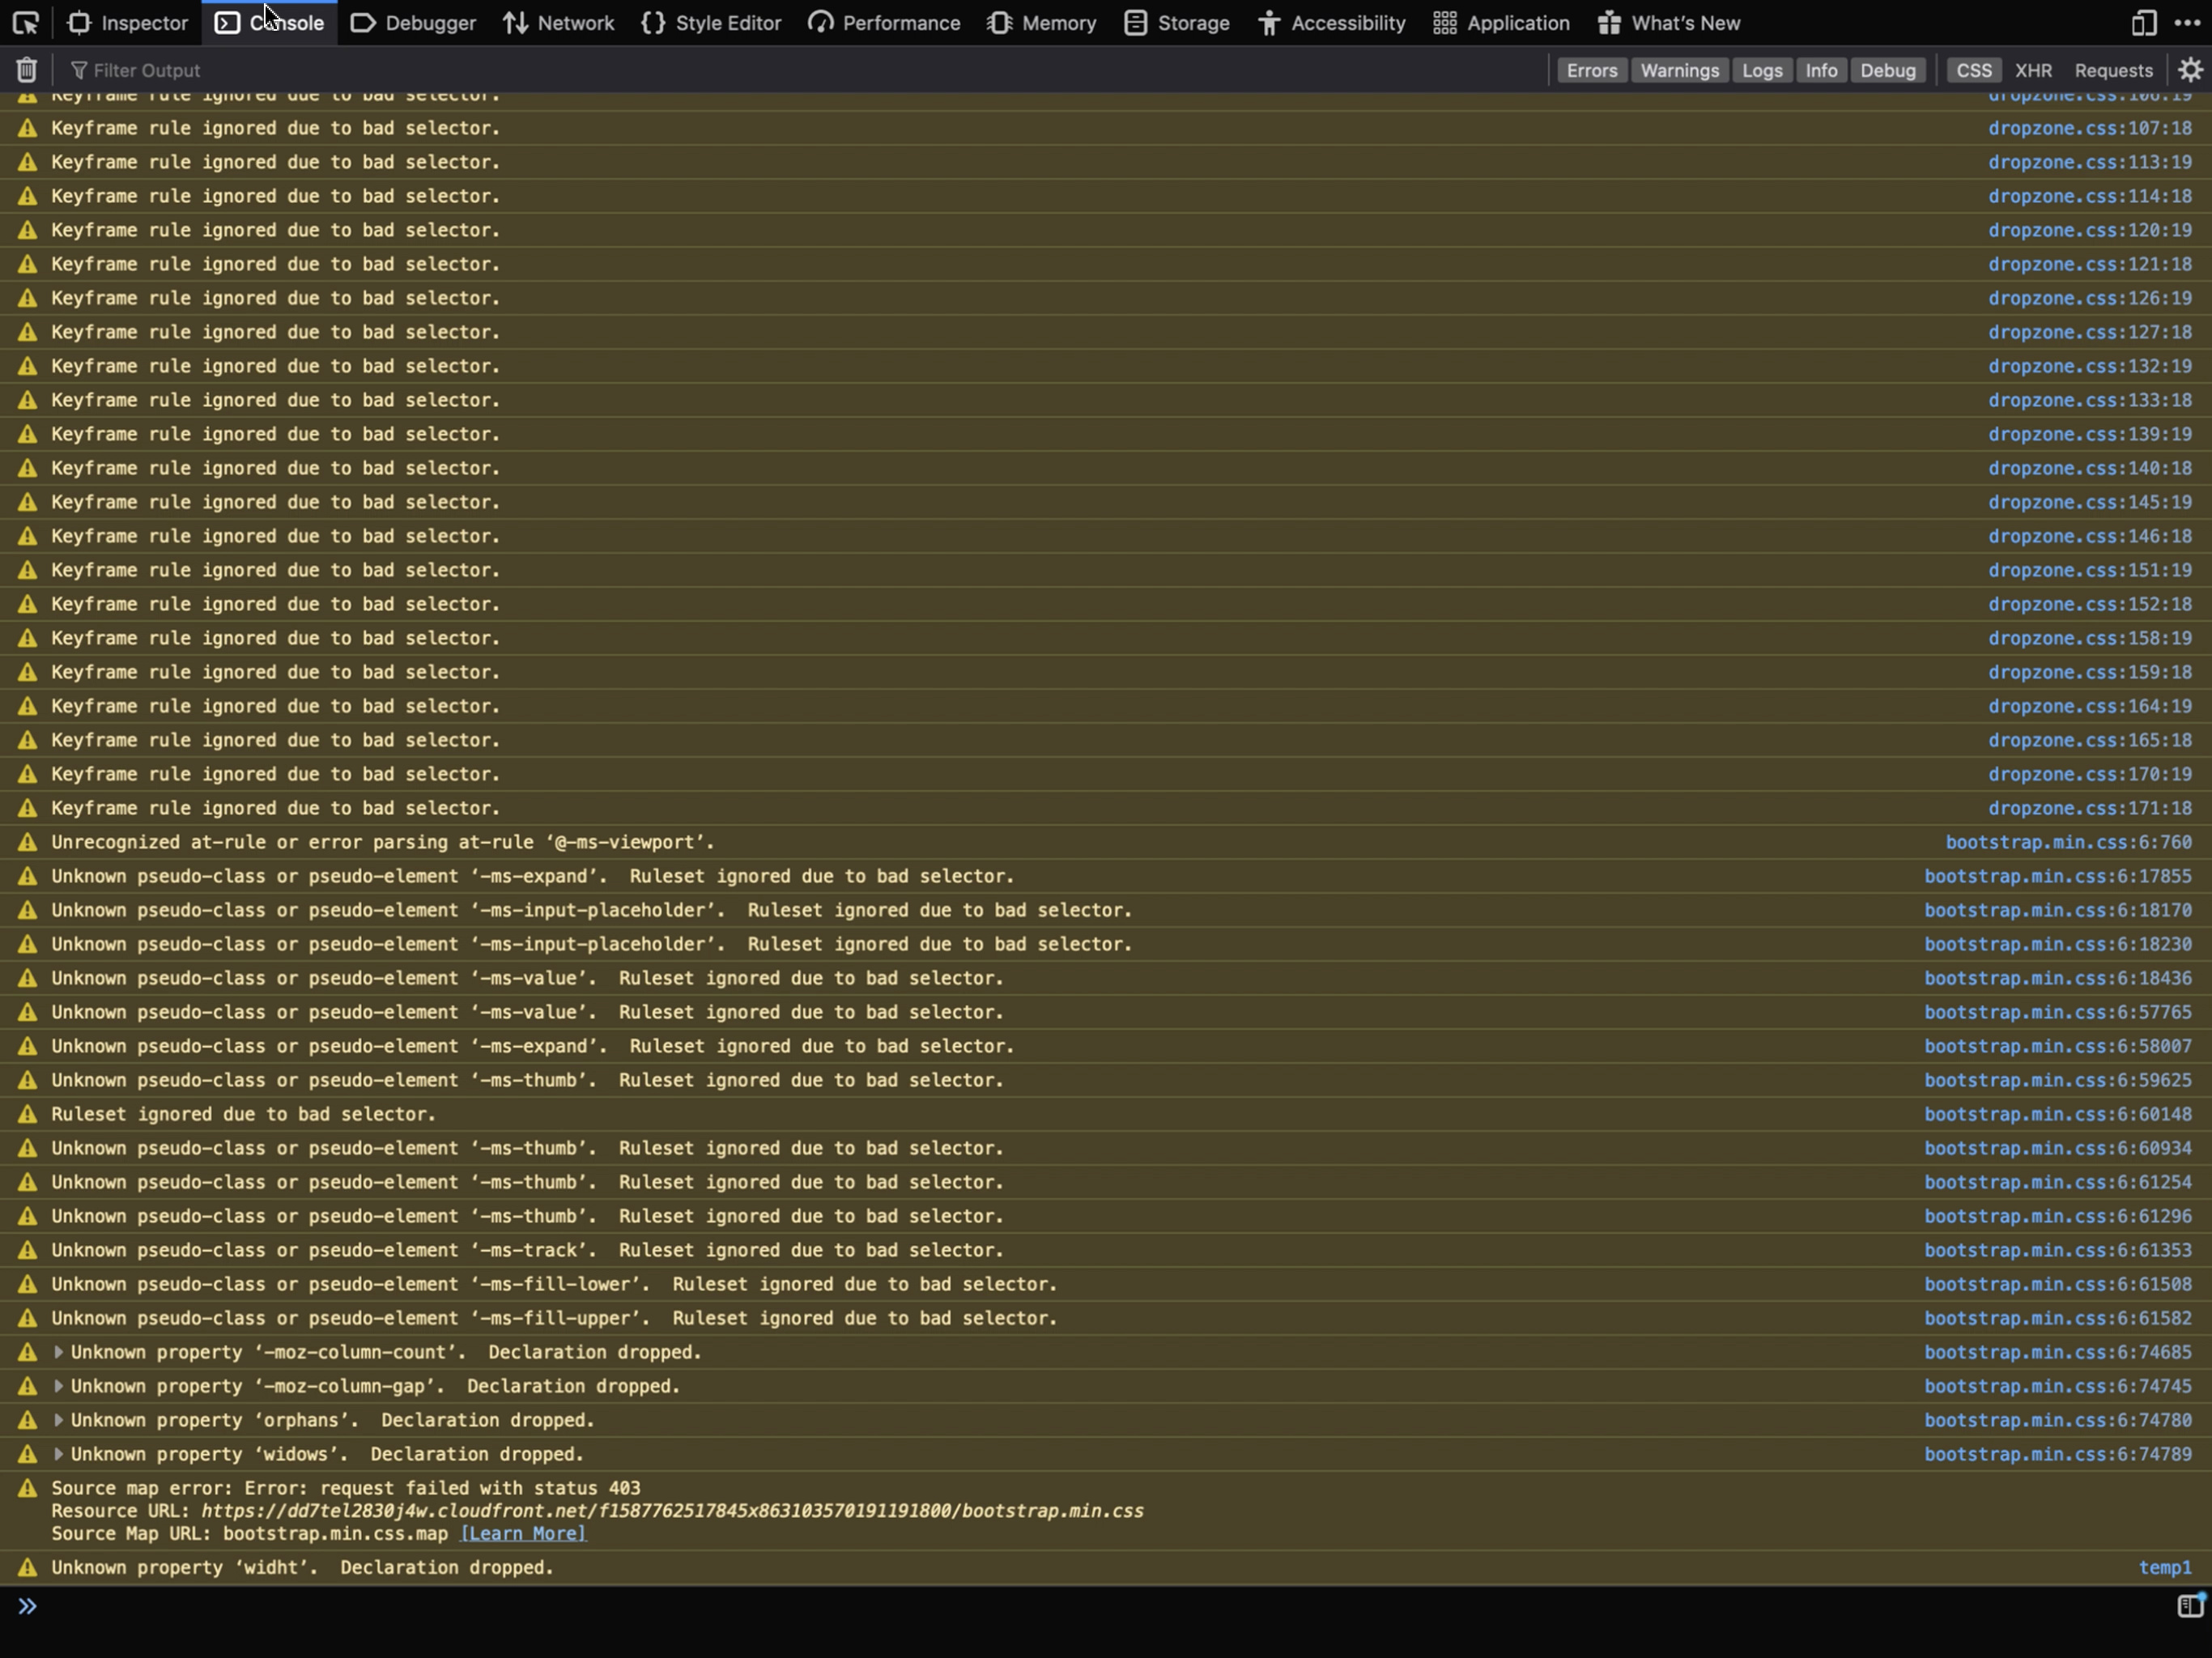Viewport: 2212px width, 1658px height.
Task: Click the '-ms-fill-upper' warning message
Action: click(554, 1318)
